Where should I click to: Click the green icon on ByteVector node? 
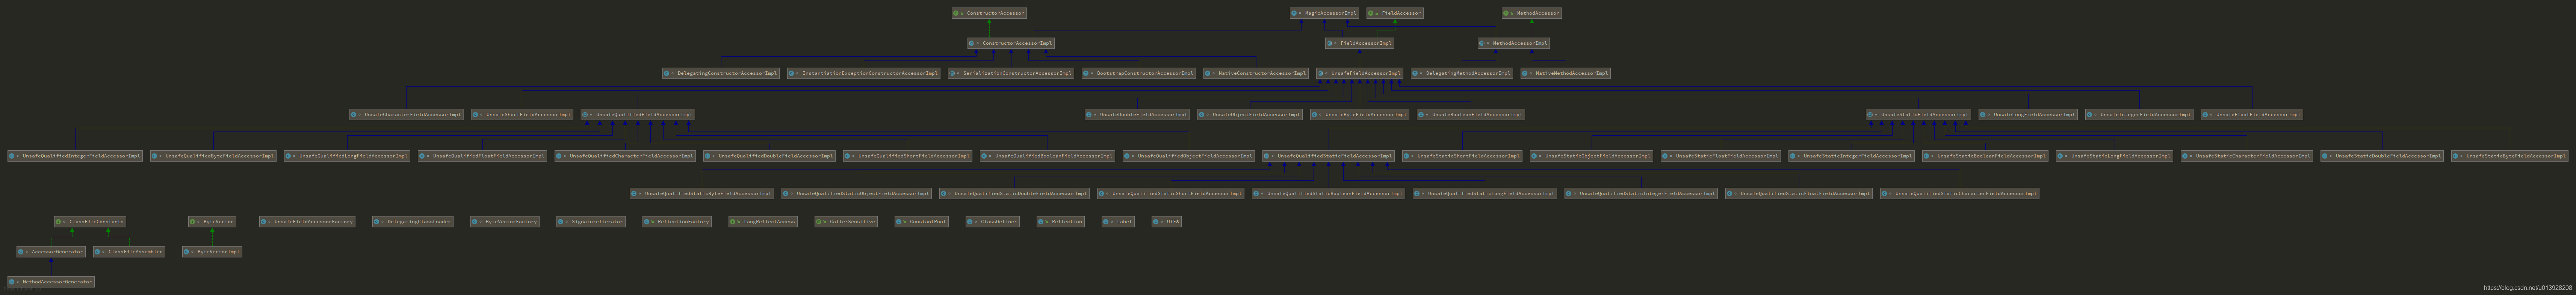click(x=192, y=222)
